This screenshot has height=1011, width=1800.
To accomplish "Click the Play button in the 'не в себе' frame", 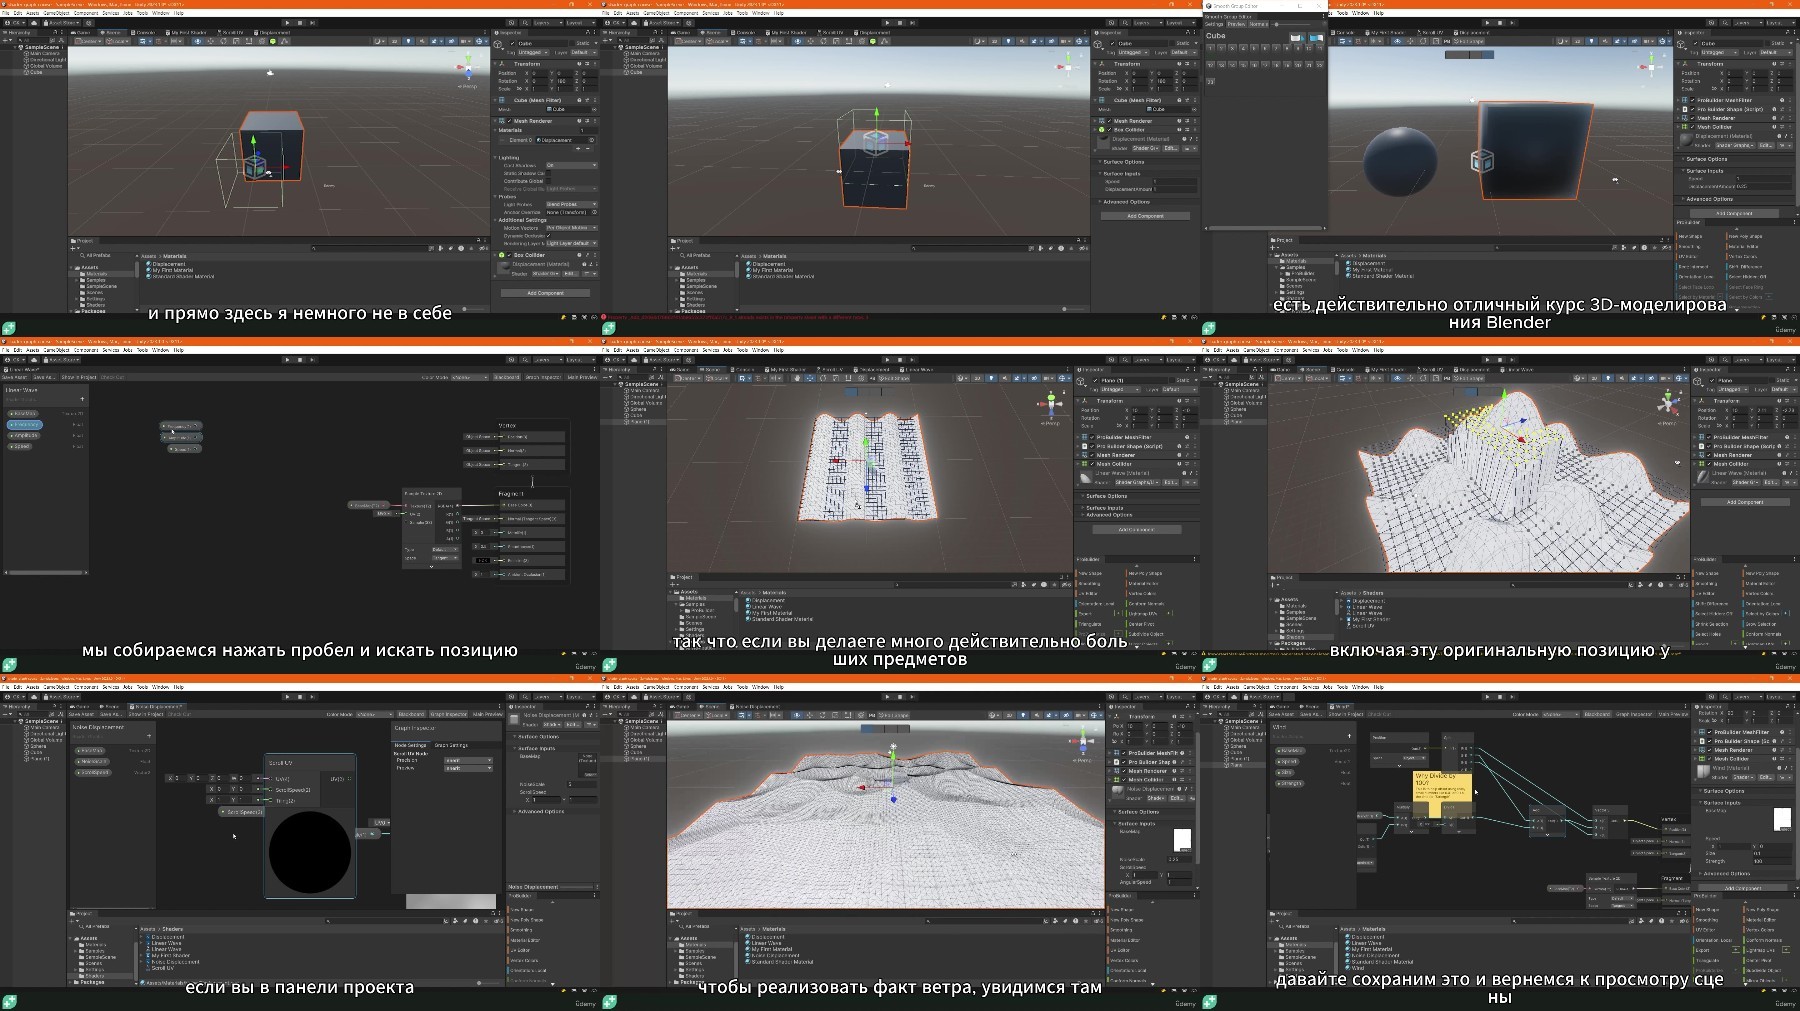I will [x=287, y=23].
